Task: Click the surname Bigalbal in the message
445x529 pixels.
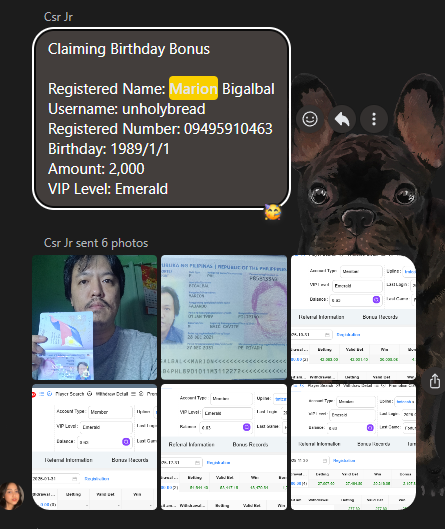Action: click(x=248, y=89)
